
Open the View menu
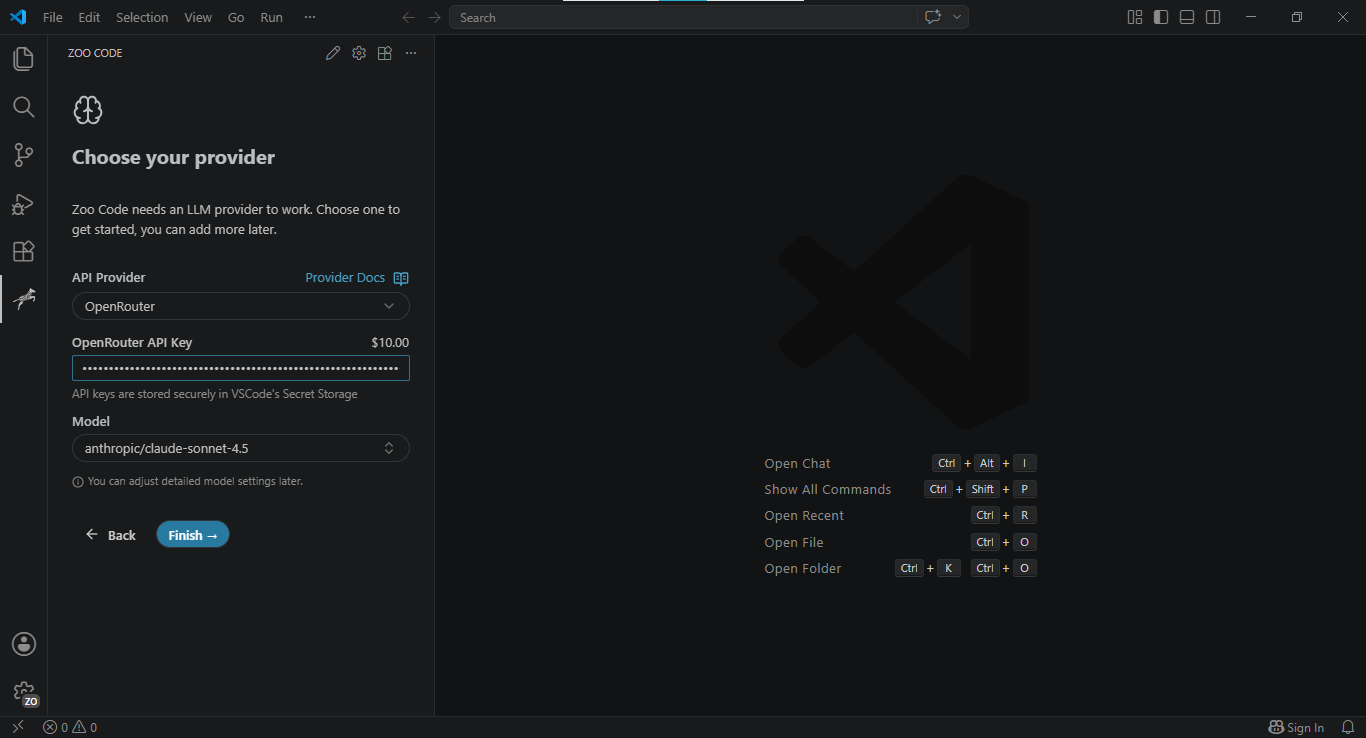click(198, 17)
